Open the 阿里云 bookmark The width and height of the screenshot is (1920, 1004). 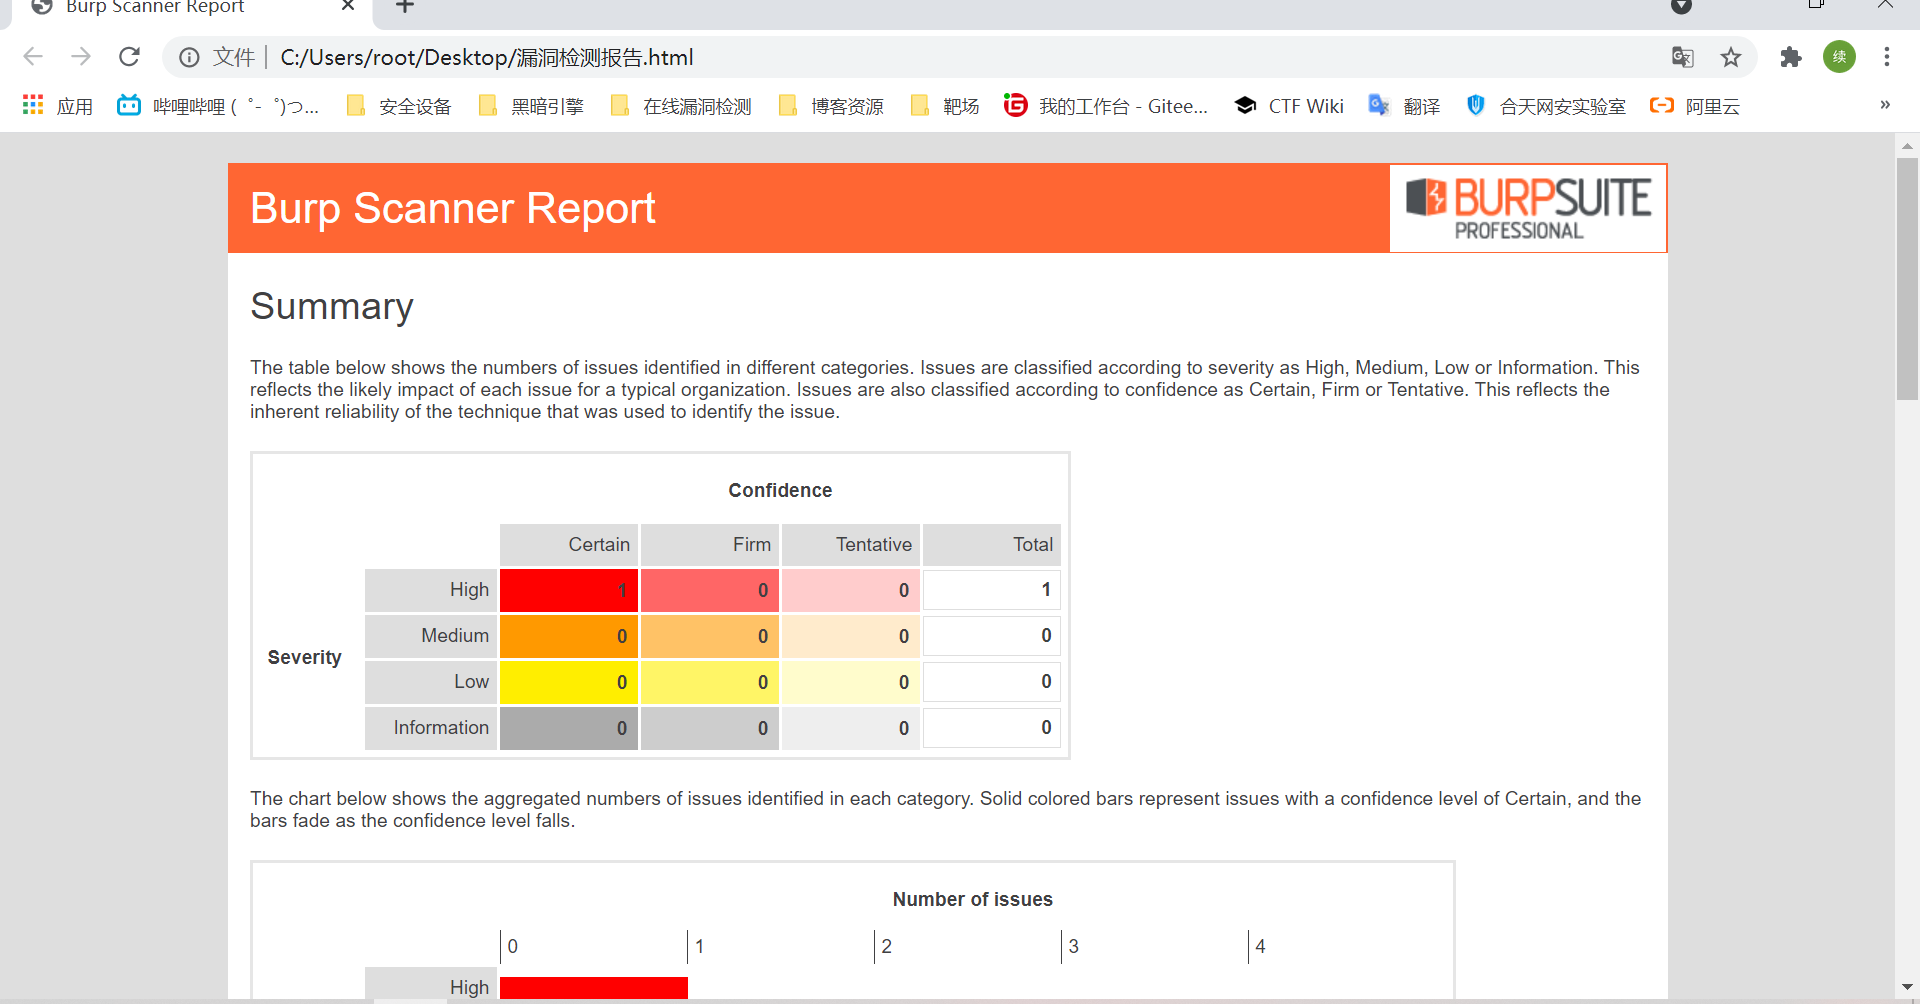1695,106
